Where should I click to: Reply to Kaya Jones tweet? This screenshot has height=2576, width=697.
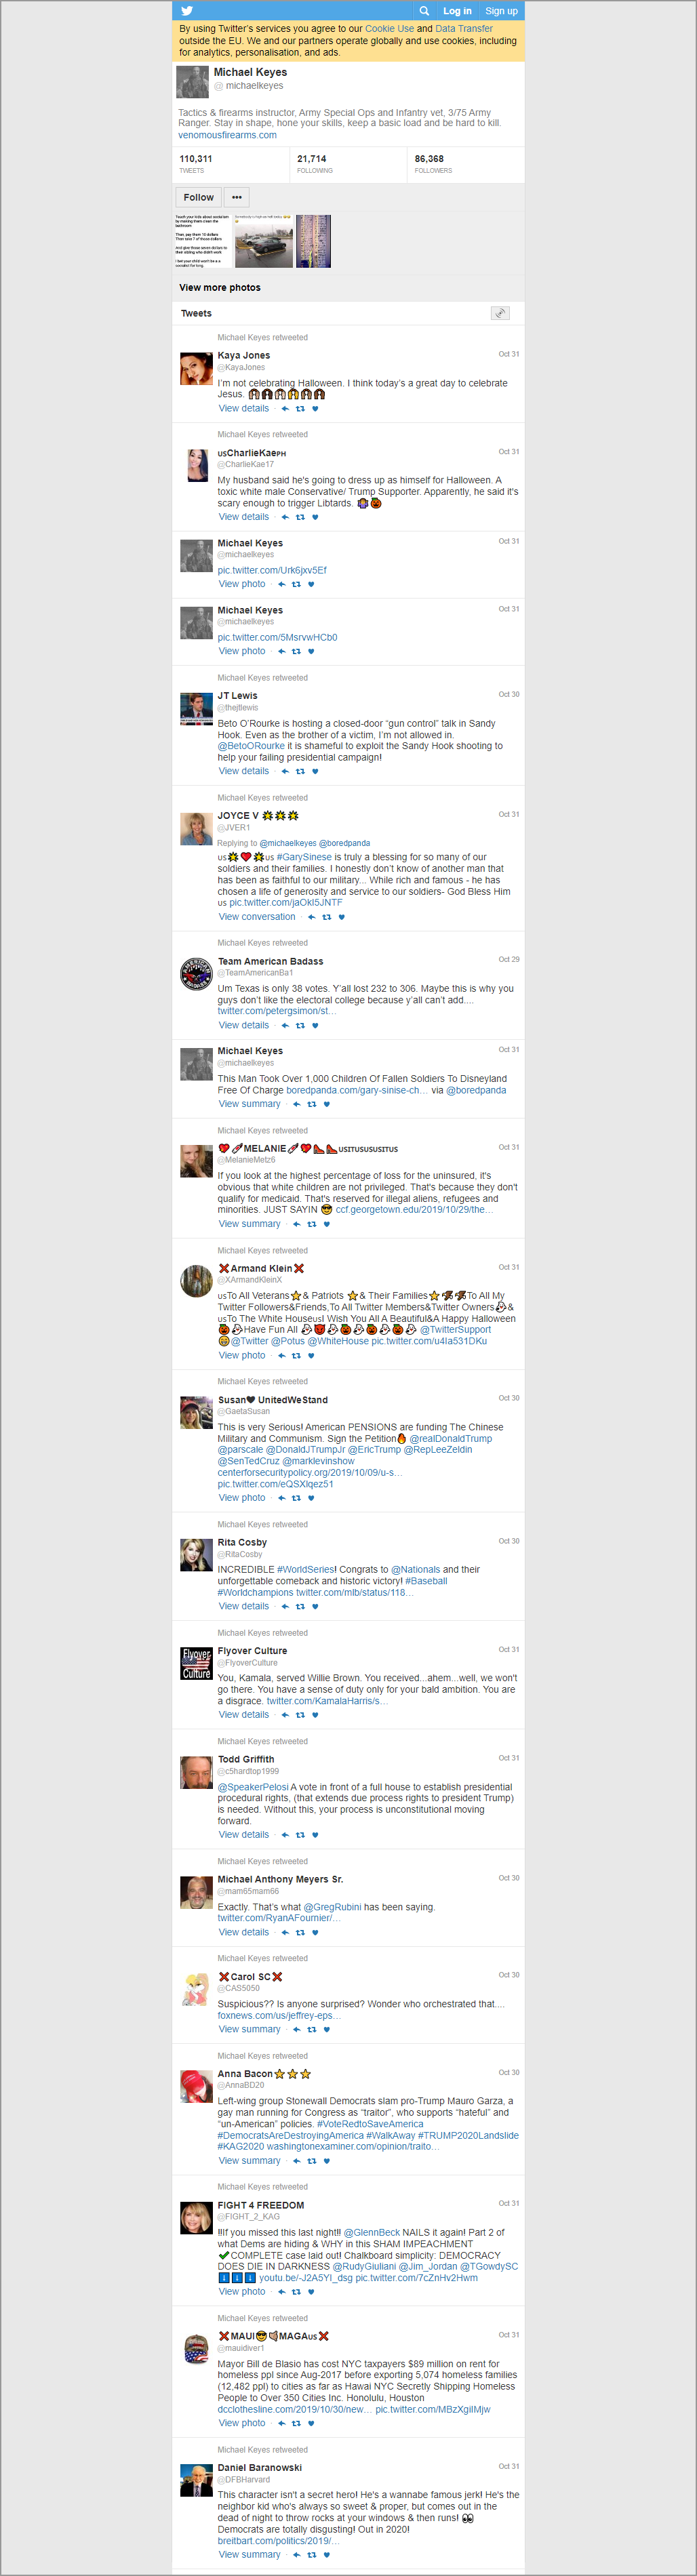285,408
